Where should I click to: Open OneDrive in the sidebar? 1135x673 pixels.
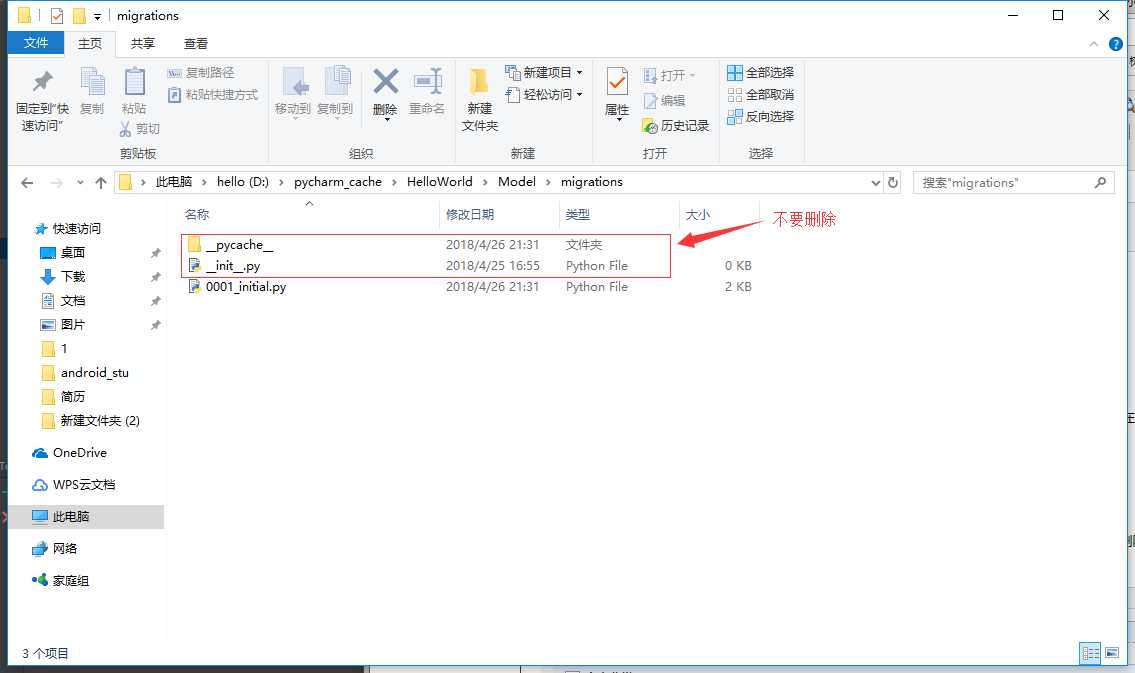point(70,453)
